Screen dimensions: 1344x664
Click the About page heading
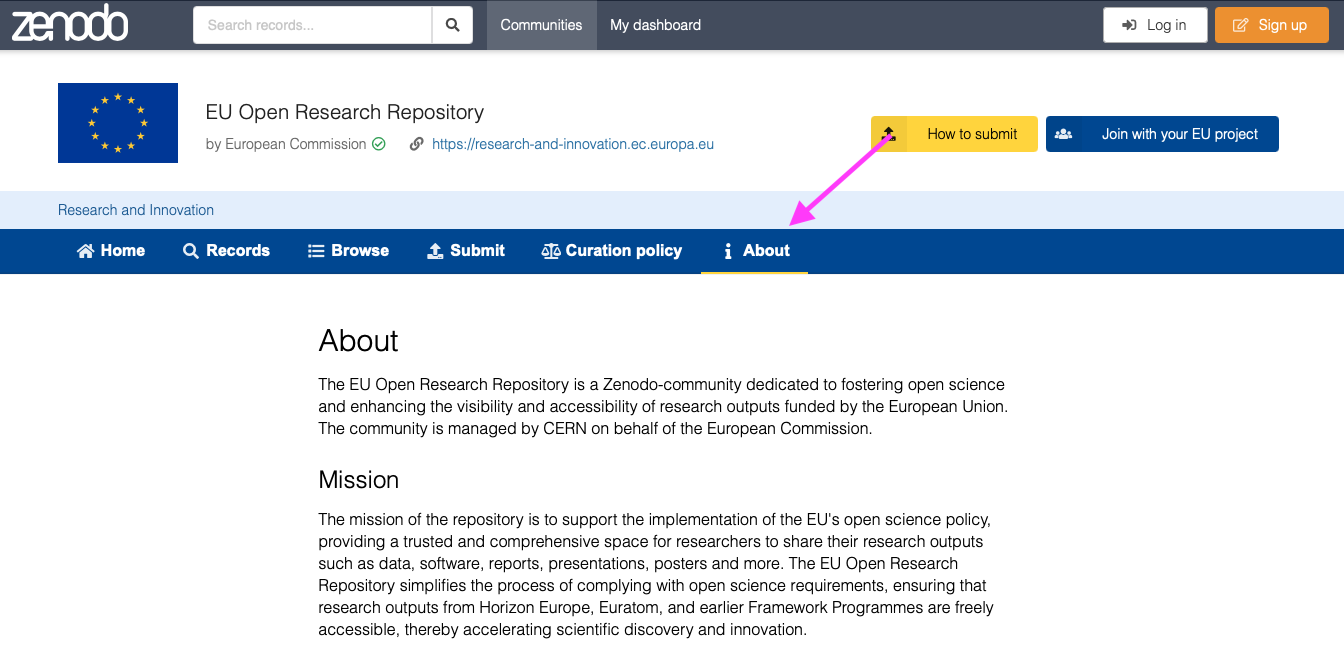(358, 341)
